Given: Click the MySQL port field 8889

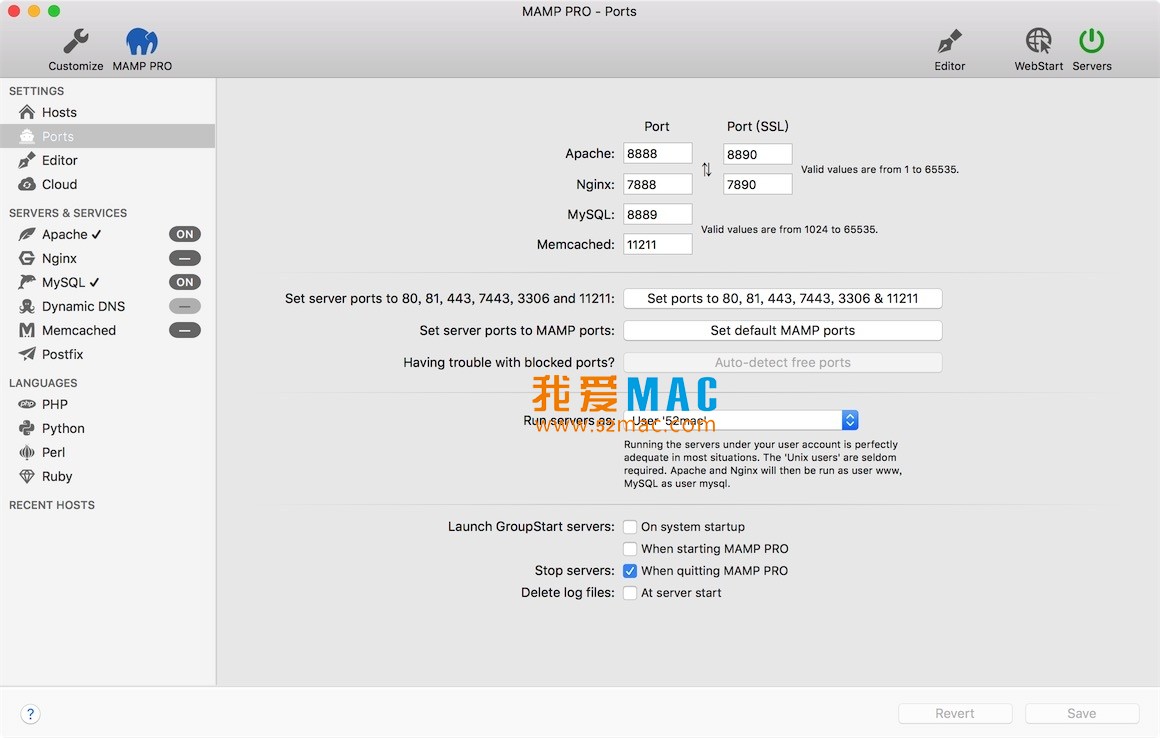Looking at the screenshot, I should tap(658, 214).
